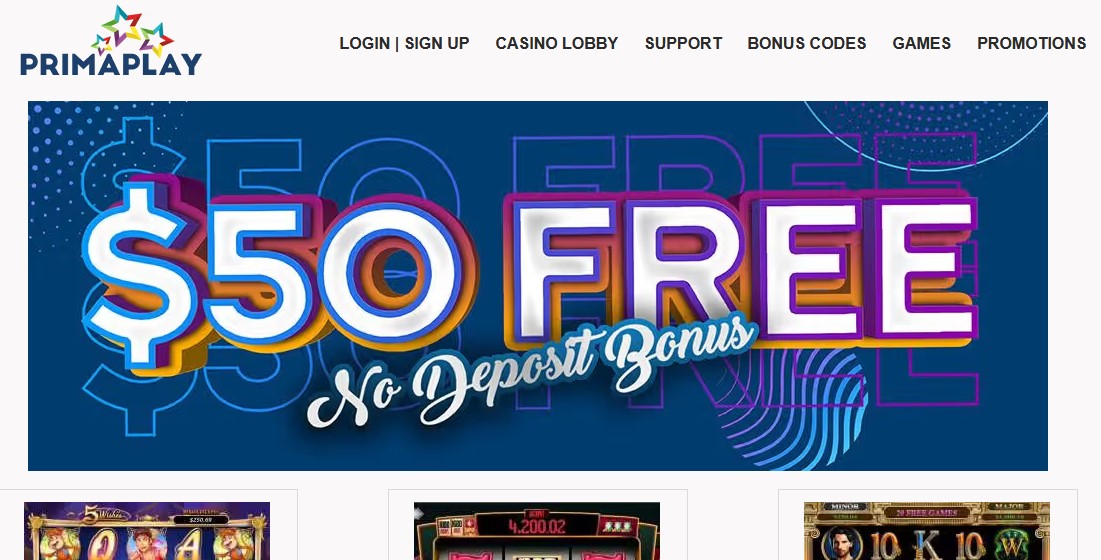Click the $250.69 jackpot display

[200, 520]
